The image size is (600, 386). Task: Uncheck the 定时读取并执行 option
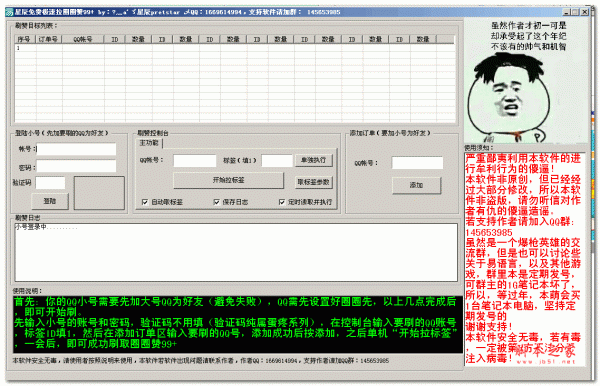coord(282,202)
